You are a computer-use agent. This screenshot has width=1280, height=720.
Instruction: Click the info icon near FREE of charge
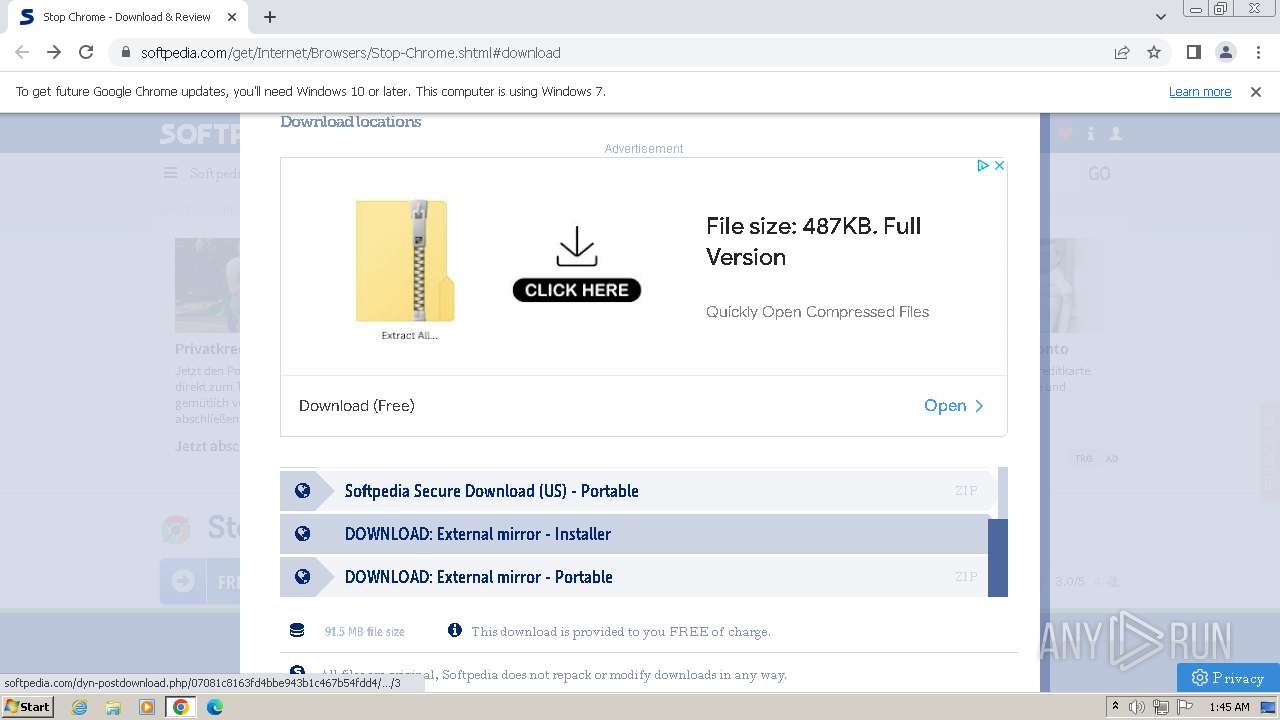(x=455, y=630)
